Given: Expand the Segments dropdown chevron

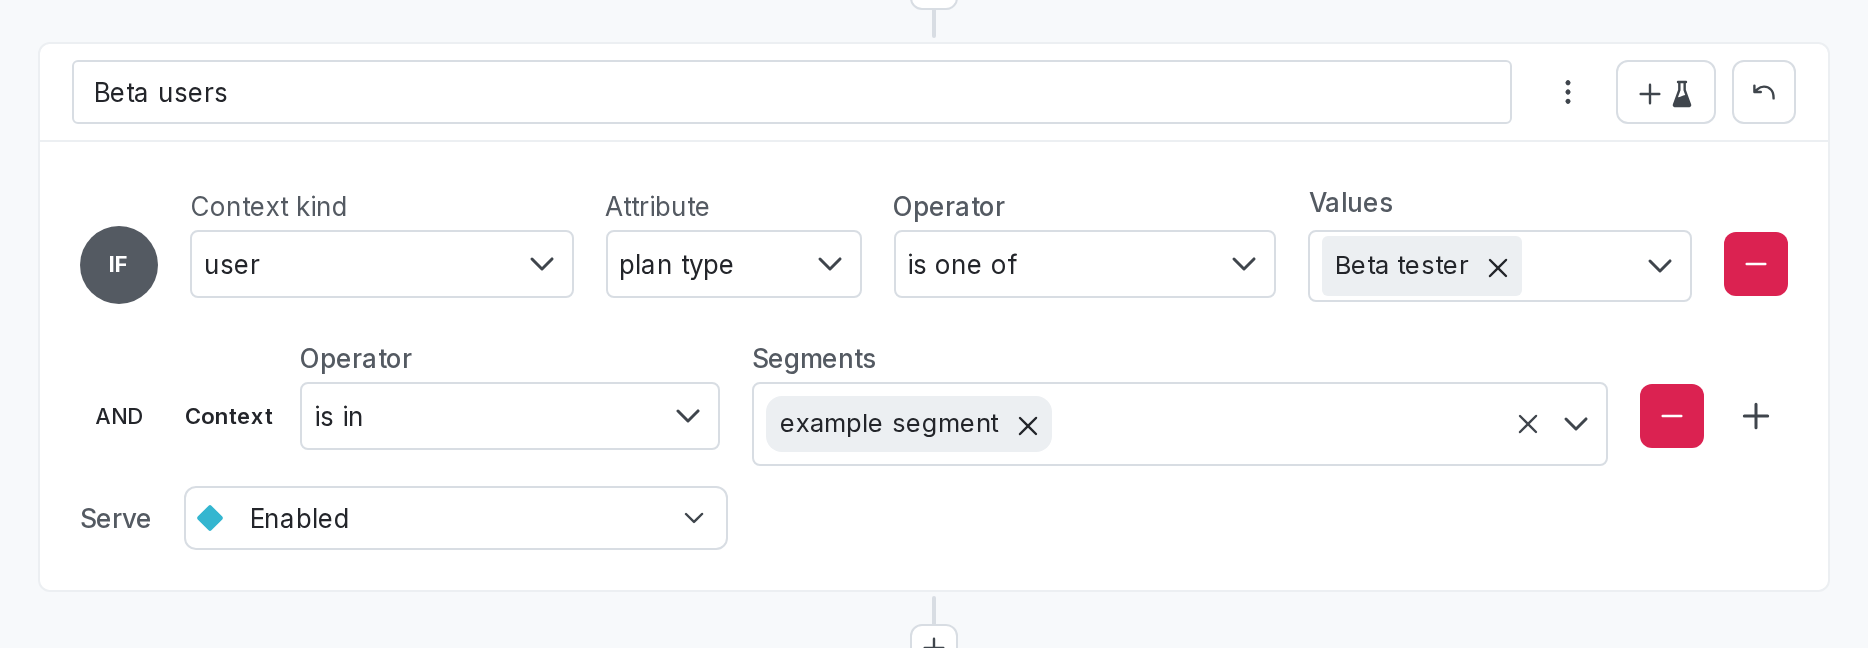Looking at the screenshot, I should tap(1576, 424).
